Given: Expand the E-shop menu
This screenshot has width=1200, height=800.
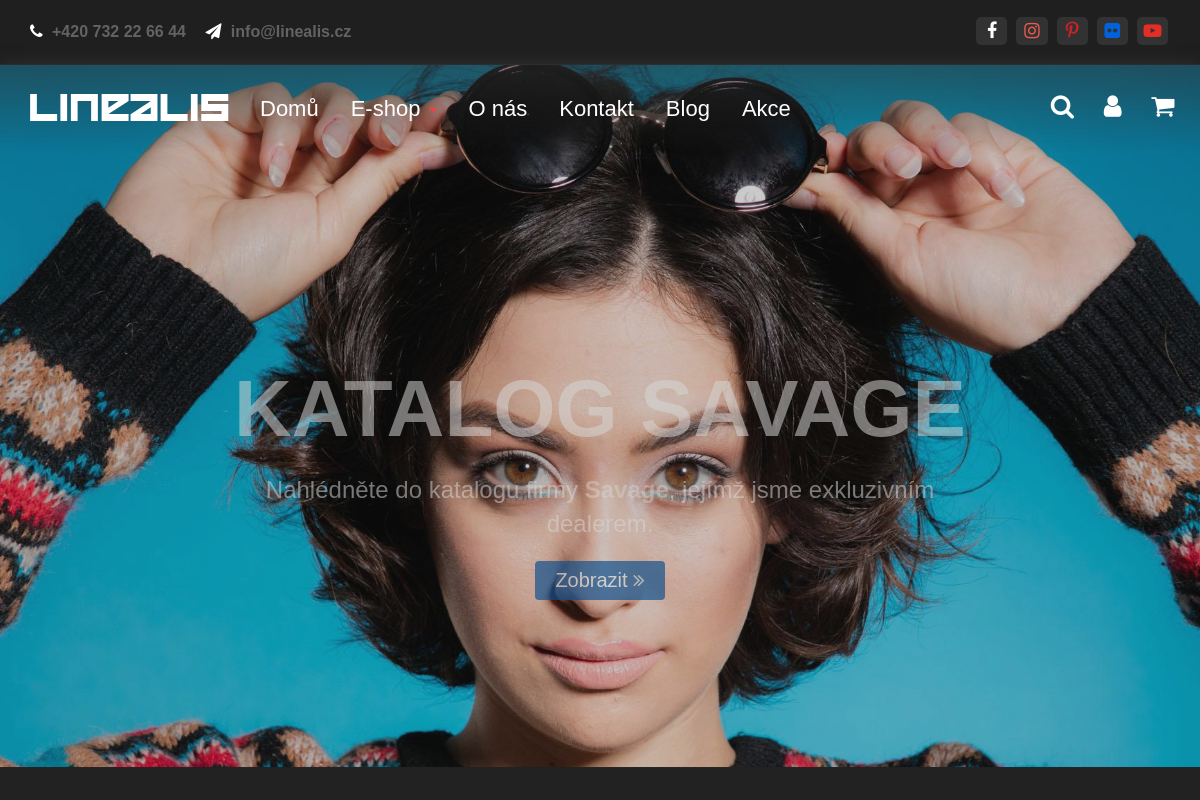Looking at the screenshot, I should (x=394, y=108).
